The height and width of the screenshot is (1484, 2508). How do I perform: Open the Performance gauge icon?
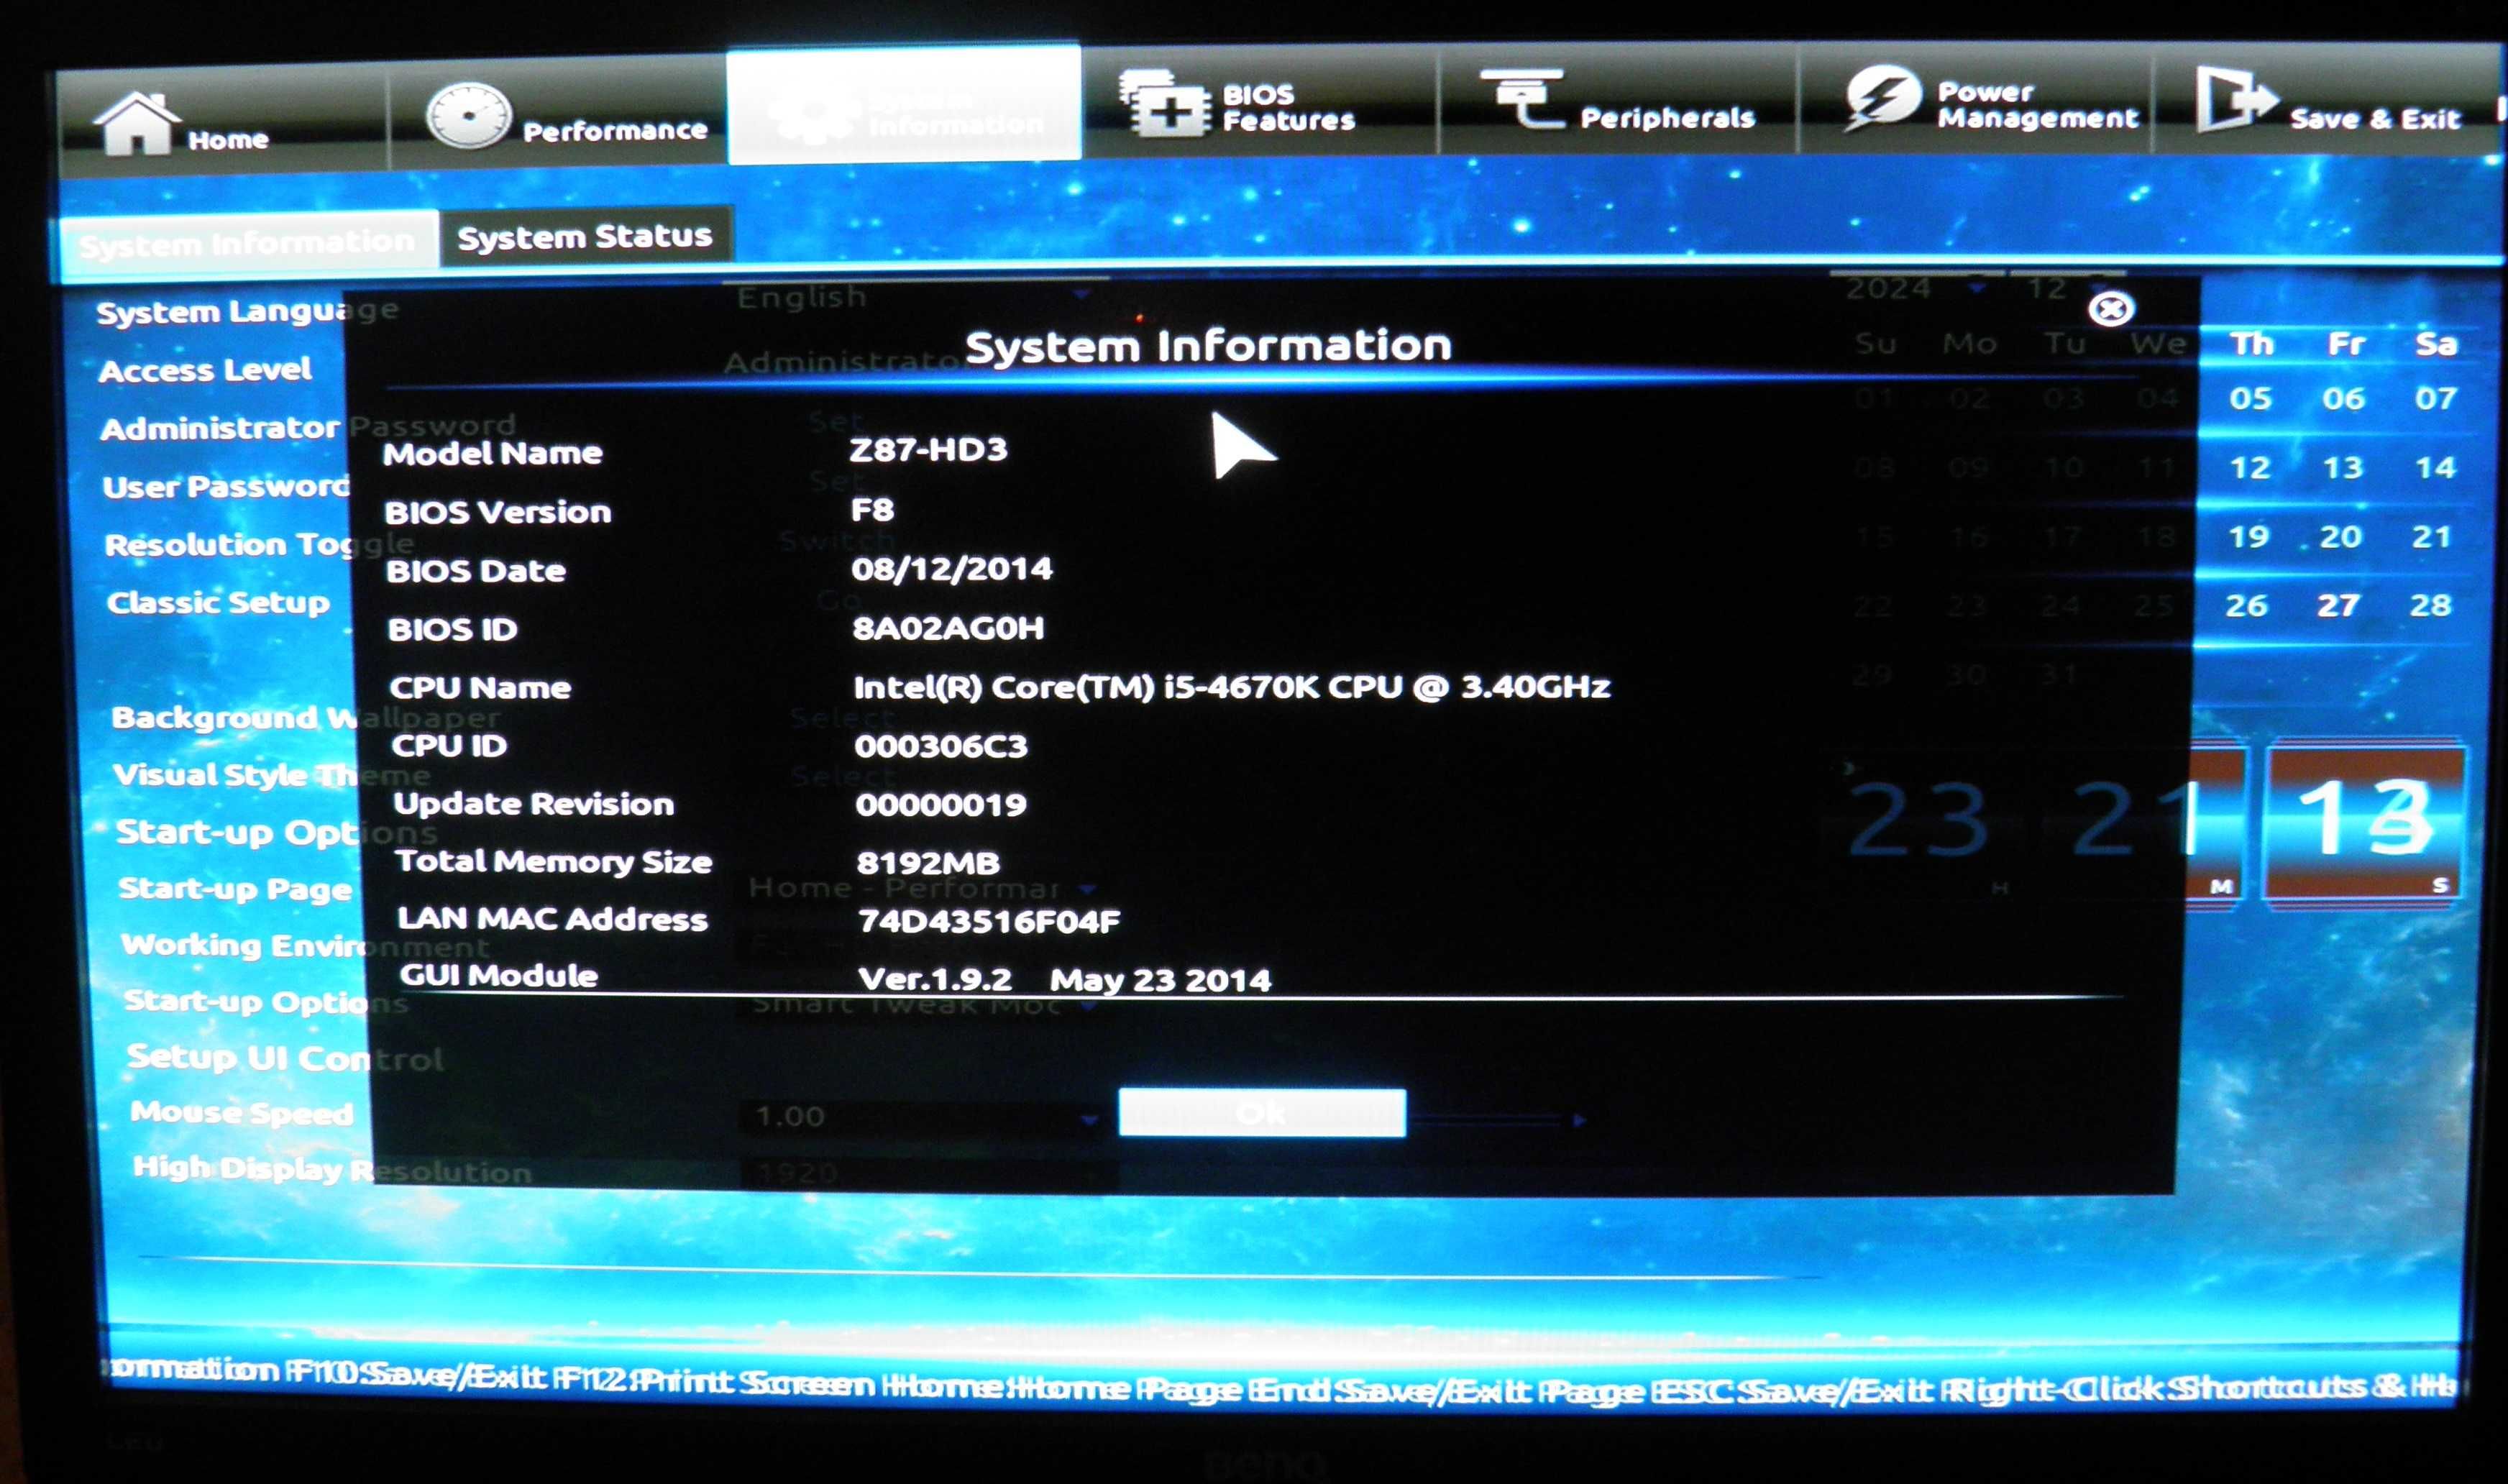point(468,116)
